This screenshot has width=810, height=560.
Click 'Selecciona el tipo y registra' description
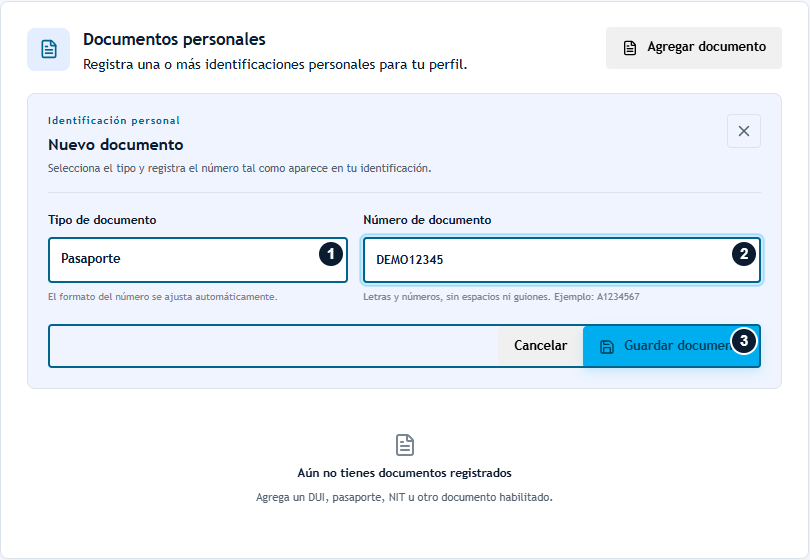click(x=240, y=168)
